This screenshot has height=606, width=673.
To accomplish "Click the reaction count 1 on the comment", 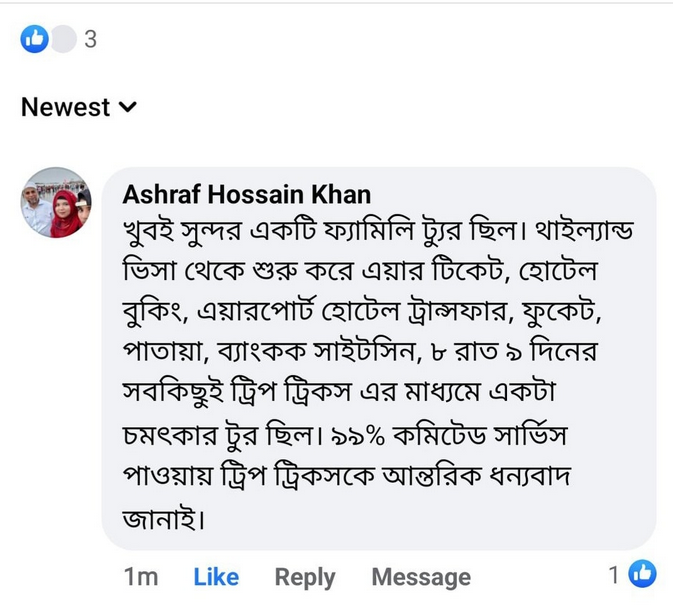I will (614, 575).
